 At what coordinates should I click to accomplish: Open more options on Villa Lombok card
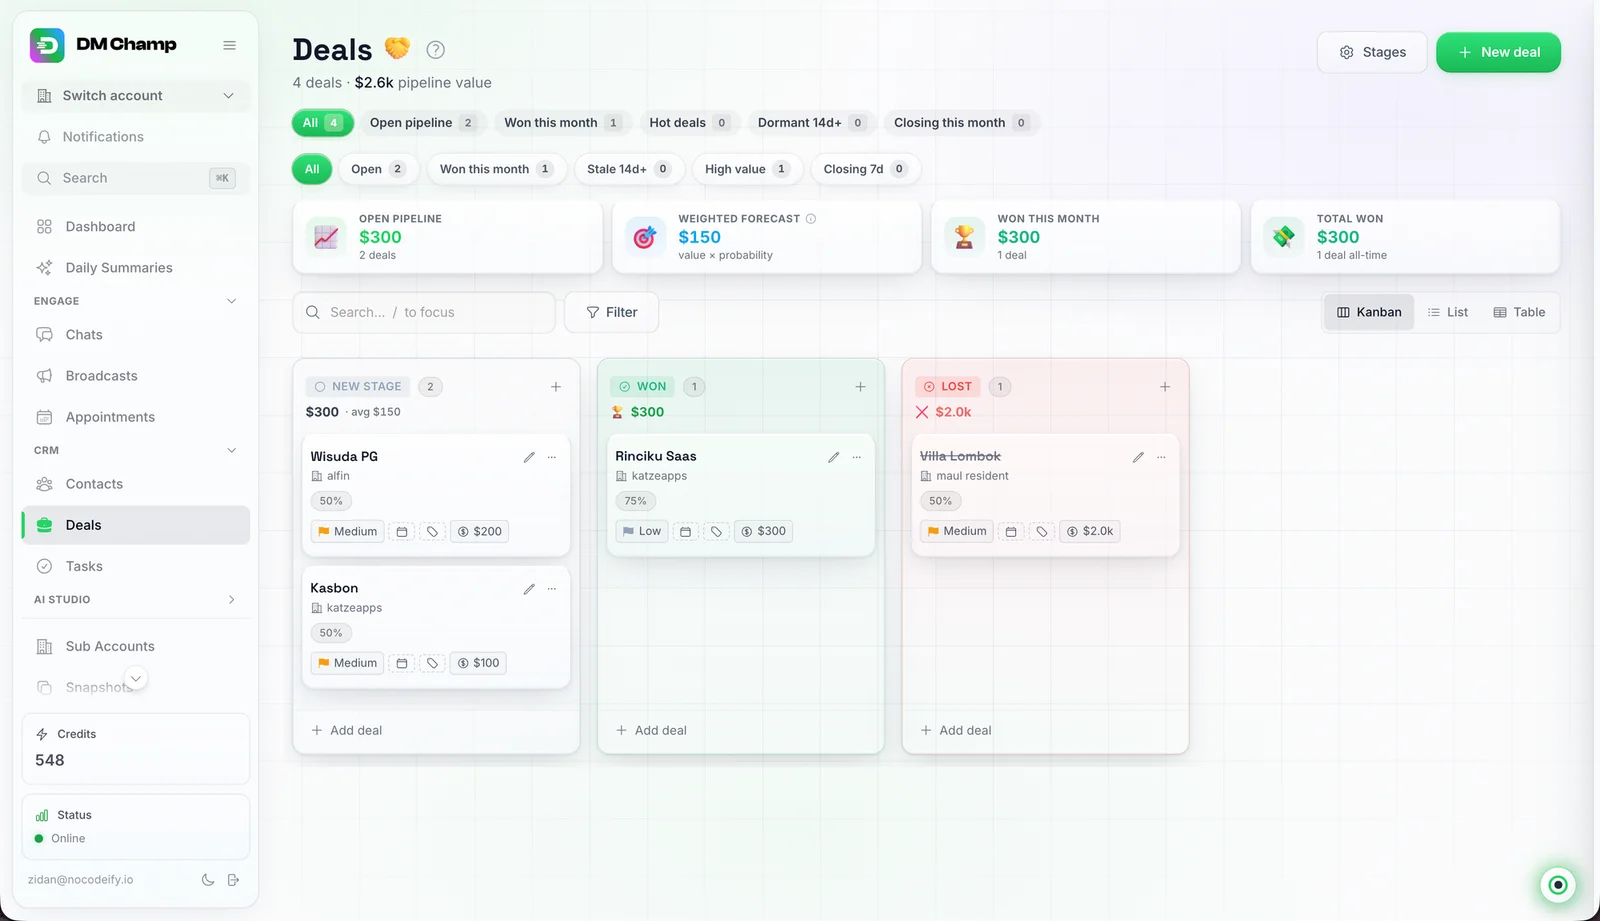pyautogui.click(x=1161, y=457)
